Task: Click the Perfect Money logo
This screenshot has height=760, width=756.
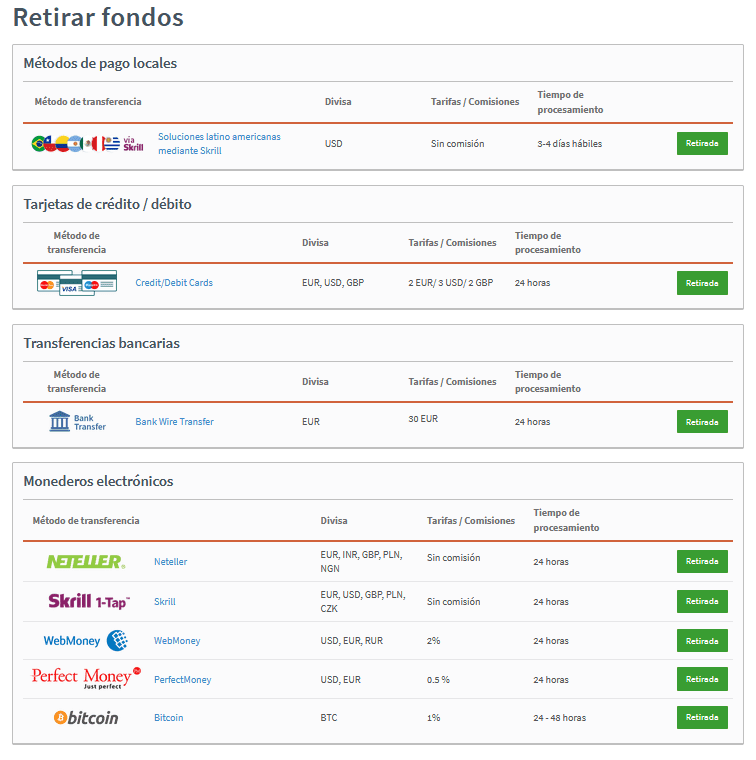Action: [x=86, y=679]
